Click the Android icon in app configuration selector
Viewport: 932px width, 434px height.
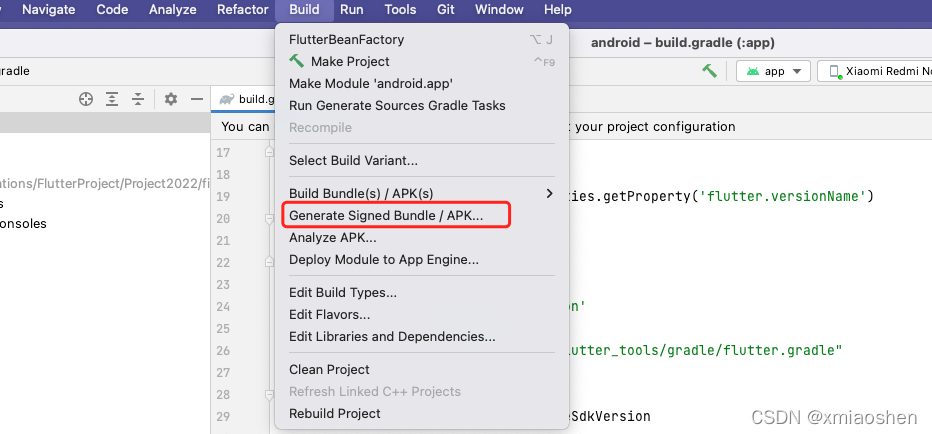[753, 71]
